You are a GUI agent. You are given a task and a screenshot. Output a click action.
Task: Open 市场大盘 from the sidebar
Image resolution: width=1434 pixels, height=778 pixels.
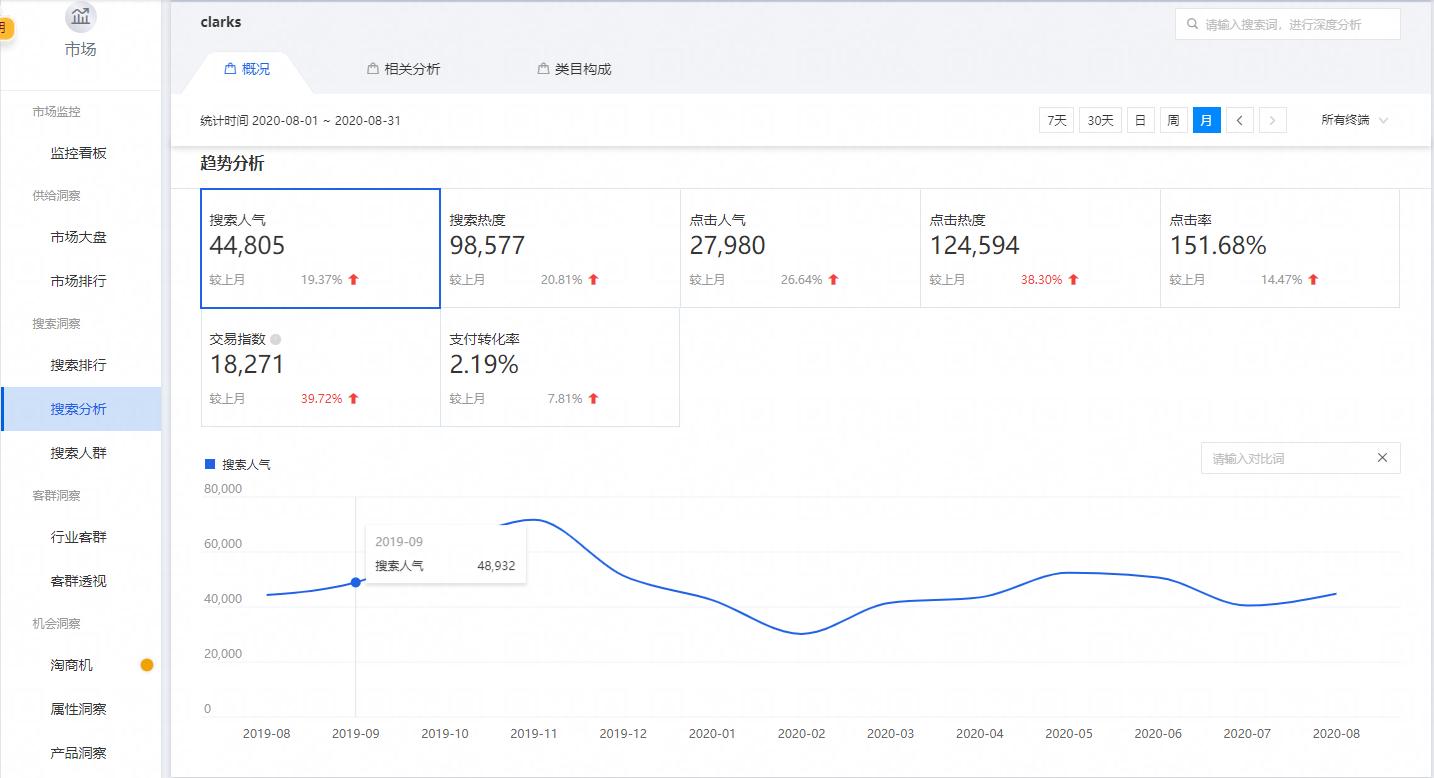pyautogui.click(x=78, y=237)
